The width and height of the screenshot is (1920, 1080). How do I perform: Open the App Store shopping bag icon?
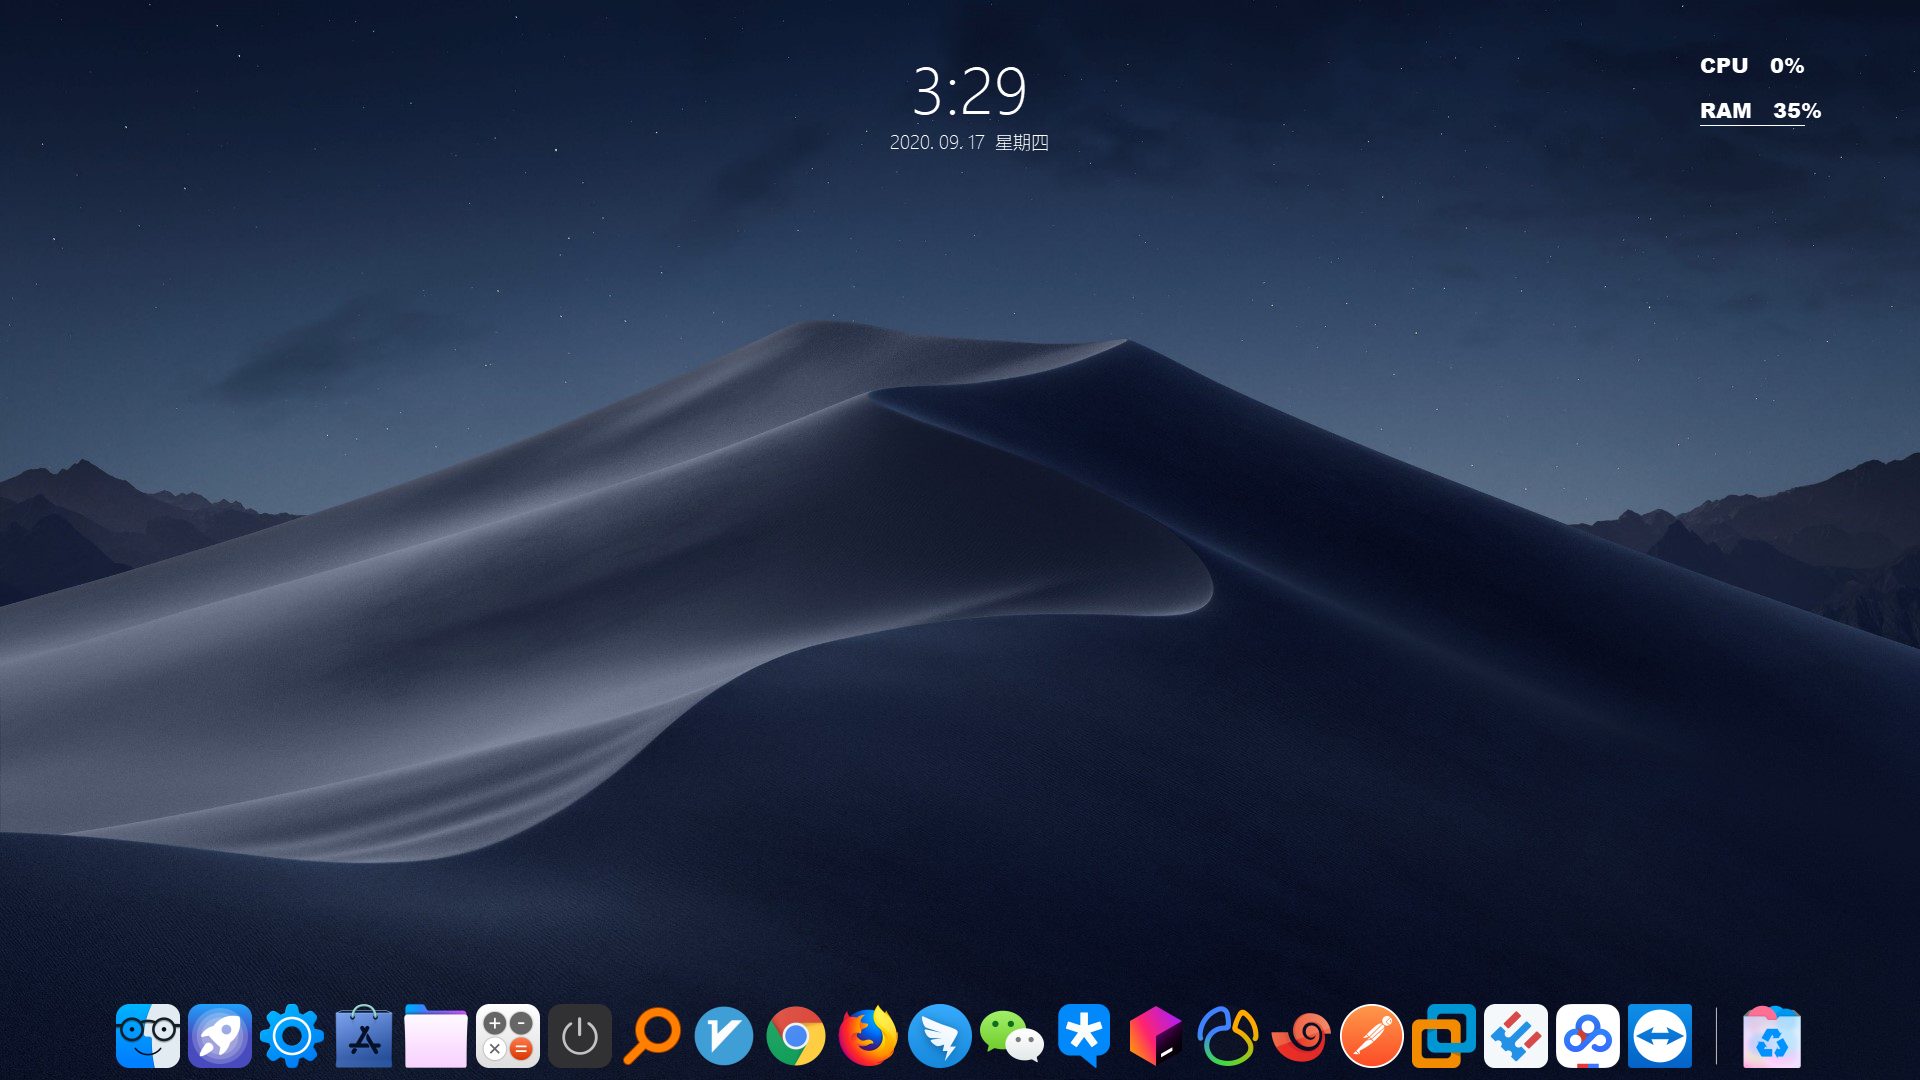(364, 1036)
